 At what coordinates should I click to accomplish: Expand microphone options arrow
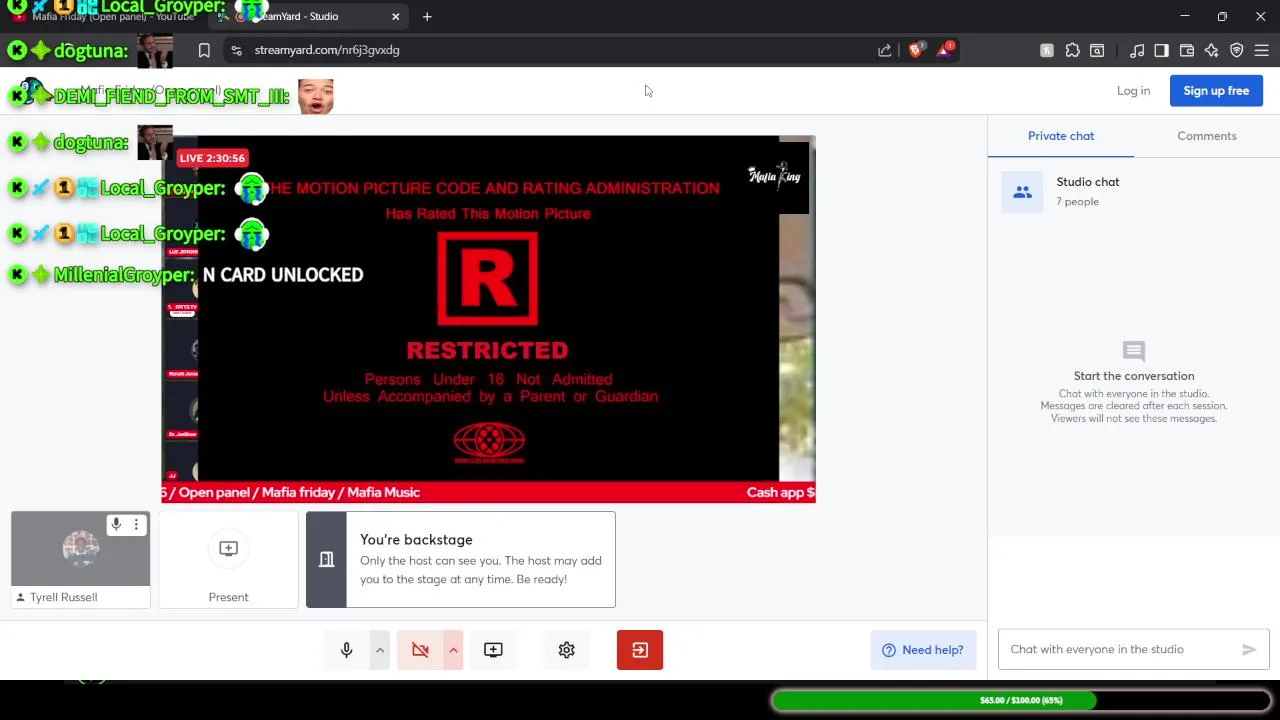[x=380, y=650]
